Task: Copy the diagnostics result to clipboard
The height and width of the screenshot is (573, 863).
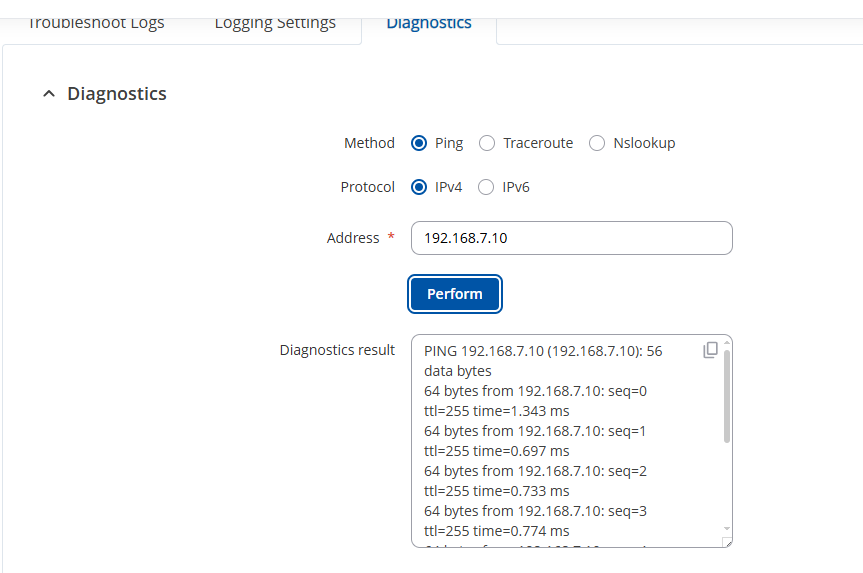Action: point(710,350)
